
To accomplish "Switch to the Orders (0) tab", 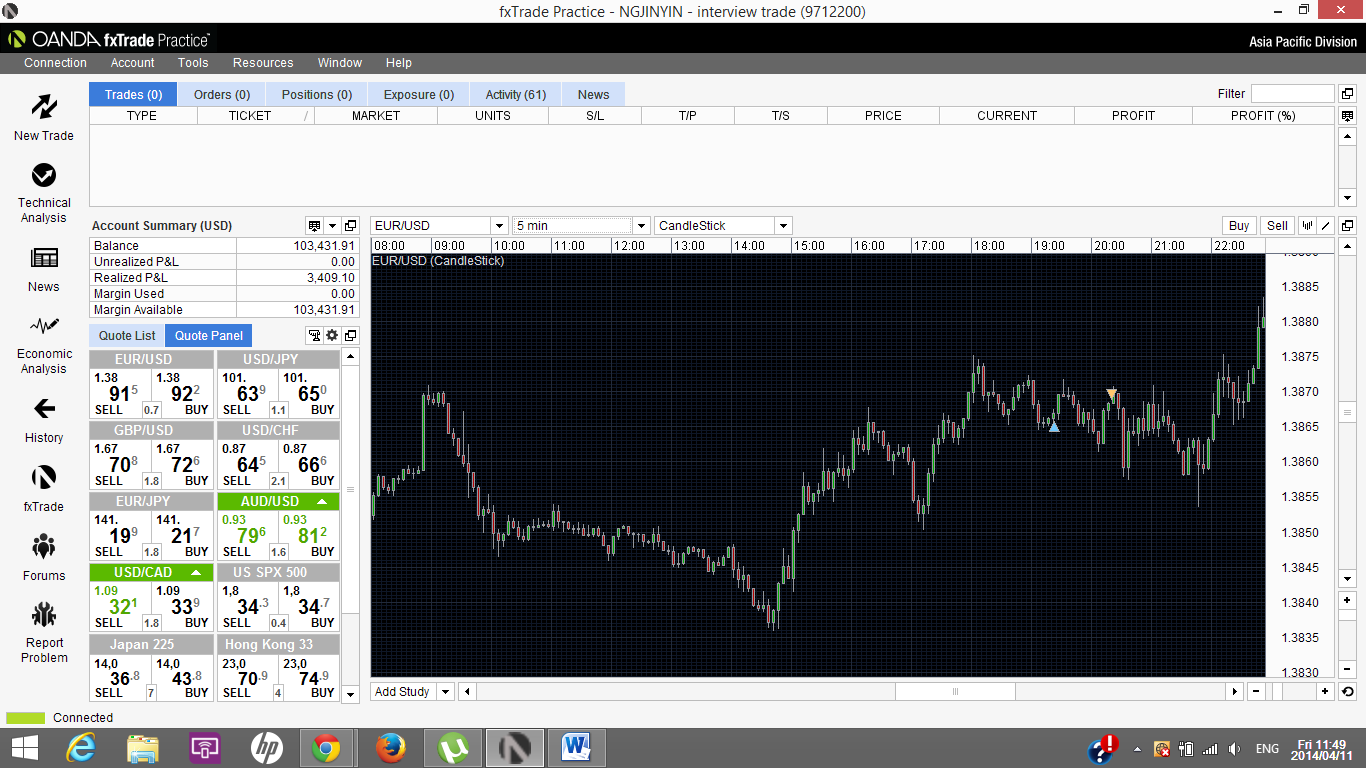I will (222, 95).
